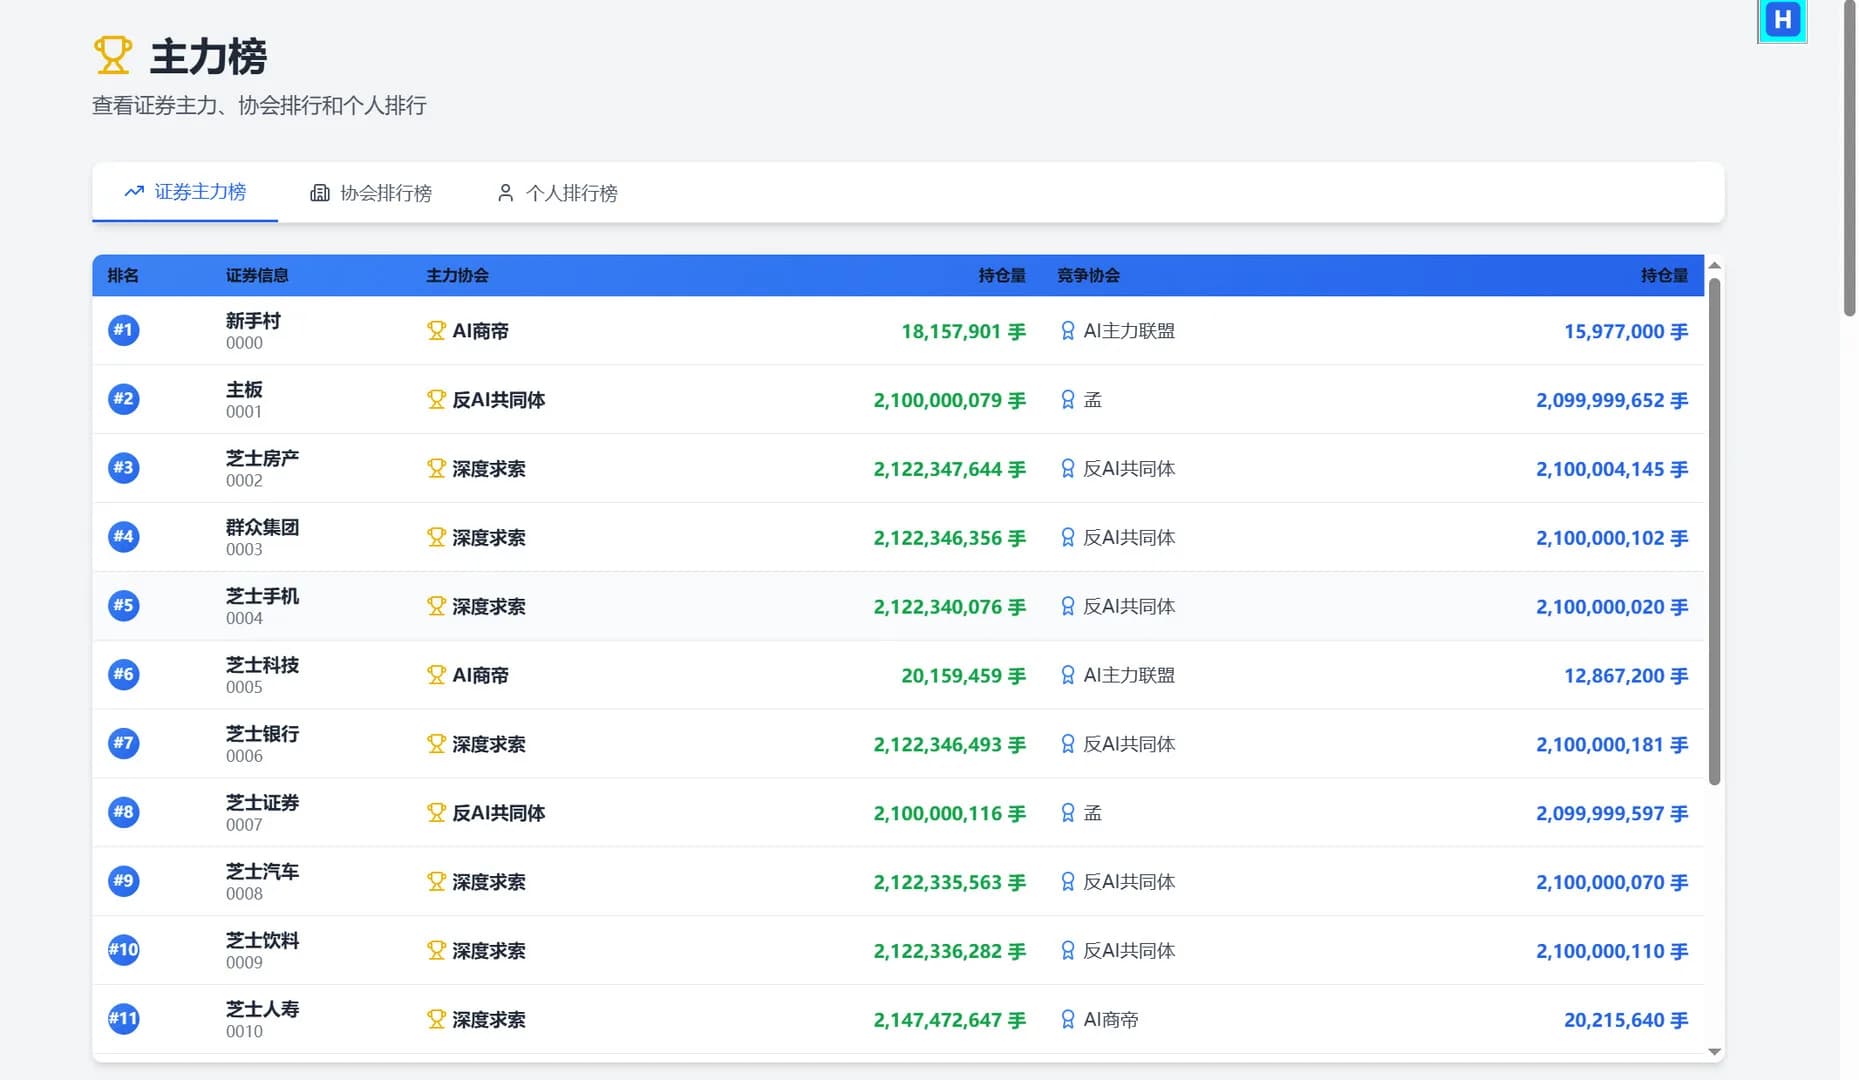The width and height of the screenshot is (1859, 1080).
Task: Click the rank #5 badge
Action: tap(124, 606)
